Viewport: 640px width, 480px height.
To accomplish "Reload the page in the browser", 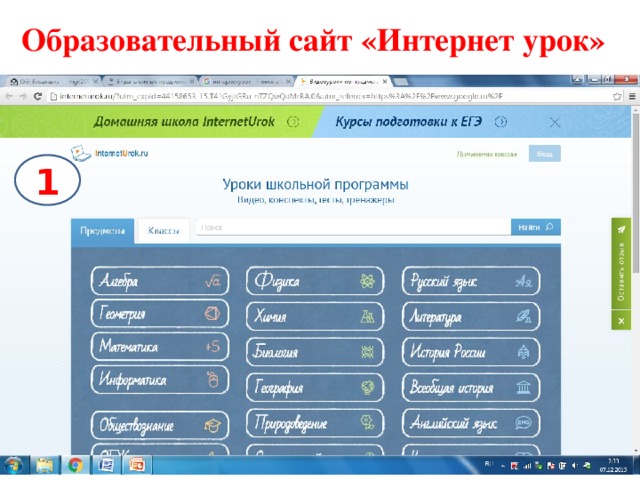I will coord(37,96).
